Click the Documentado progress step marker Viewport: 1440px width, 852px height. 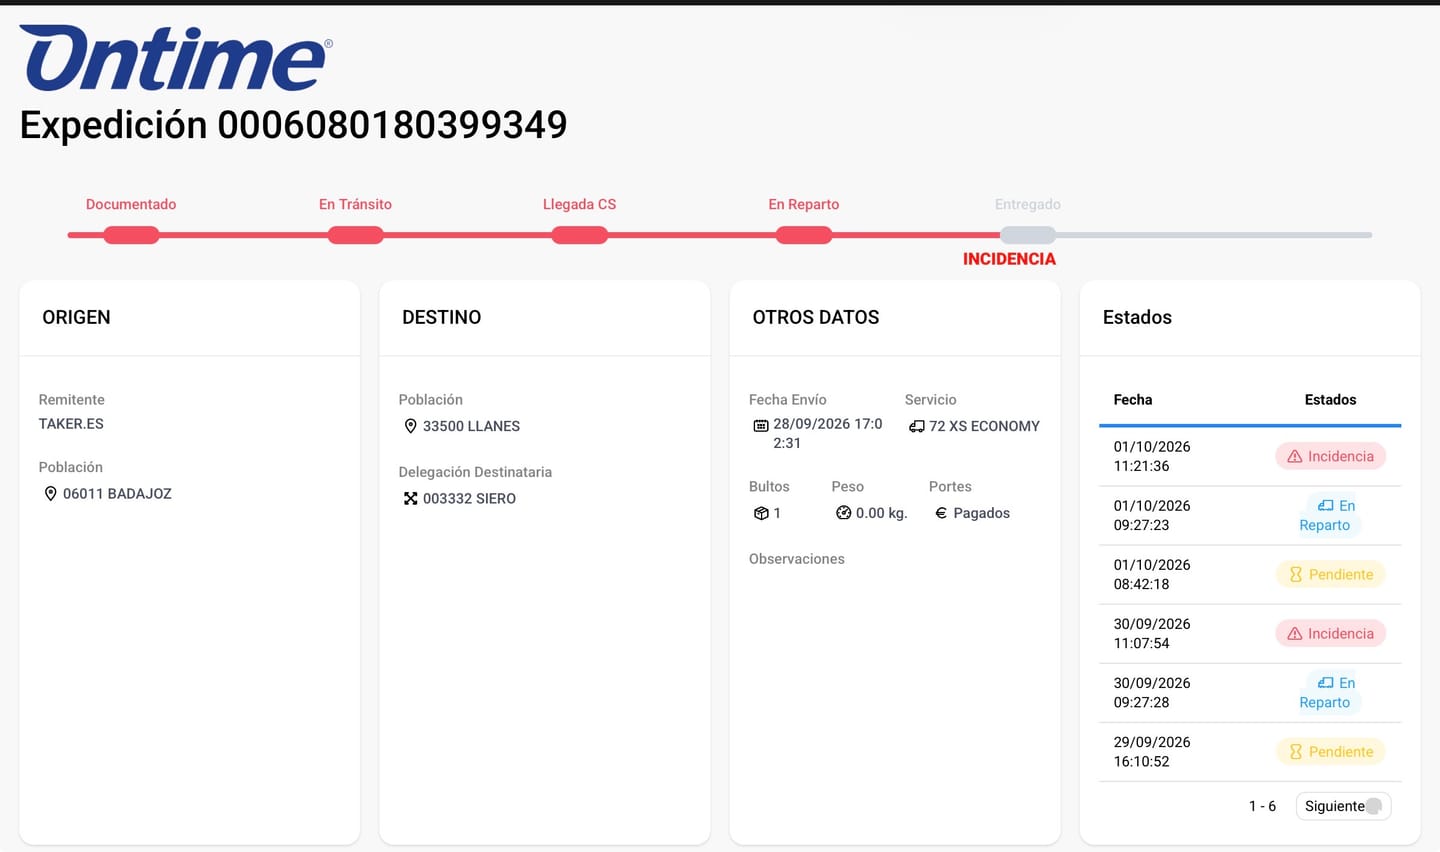(x=131, y=235)
